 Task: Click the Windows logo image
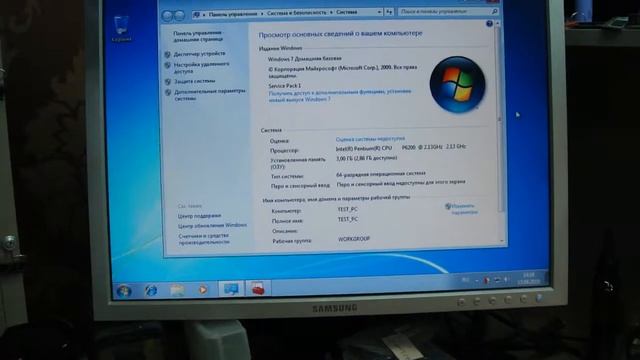click(x=458, y=84)
